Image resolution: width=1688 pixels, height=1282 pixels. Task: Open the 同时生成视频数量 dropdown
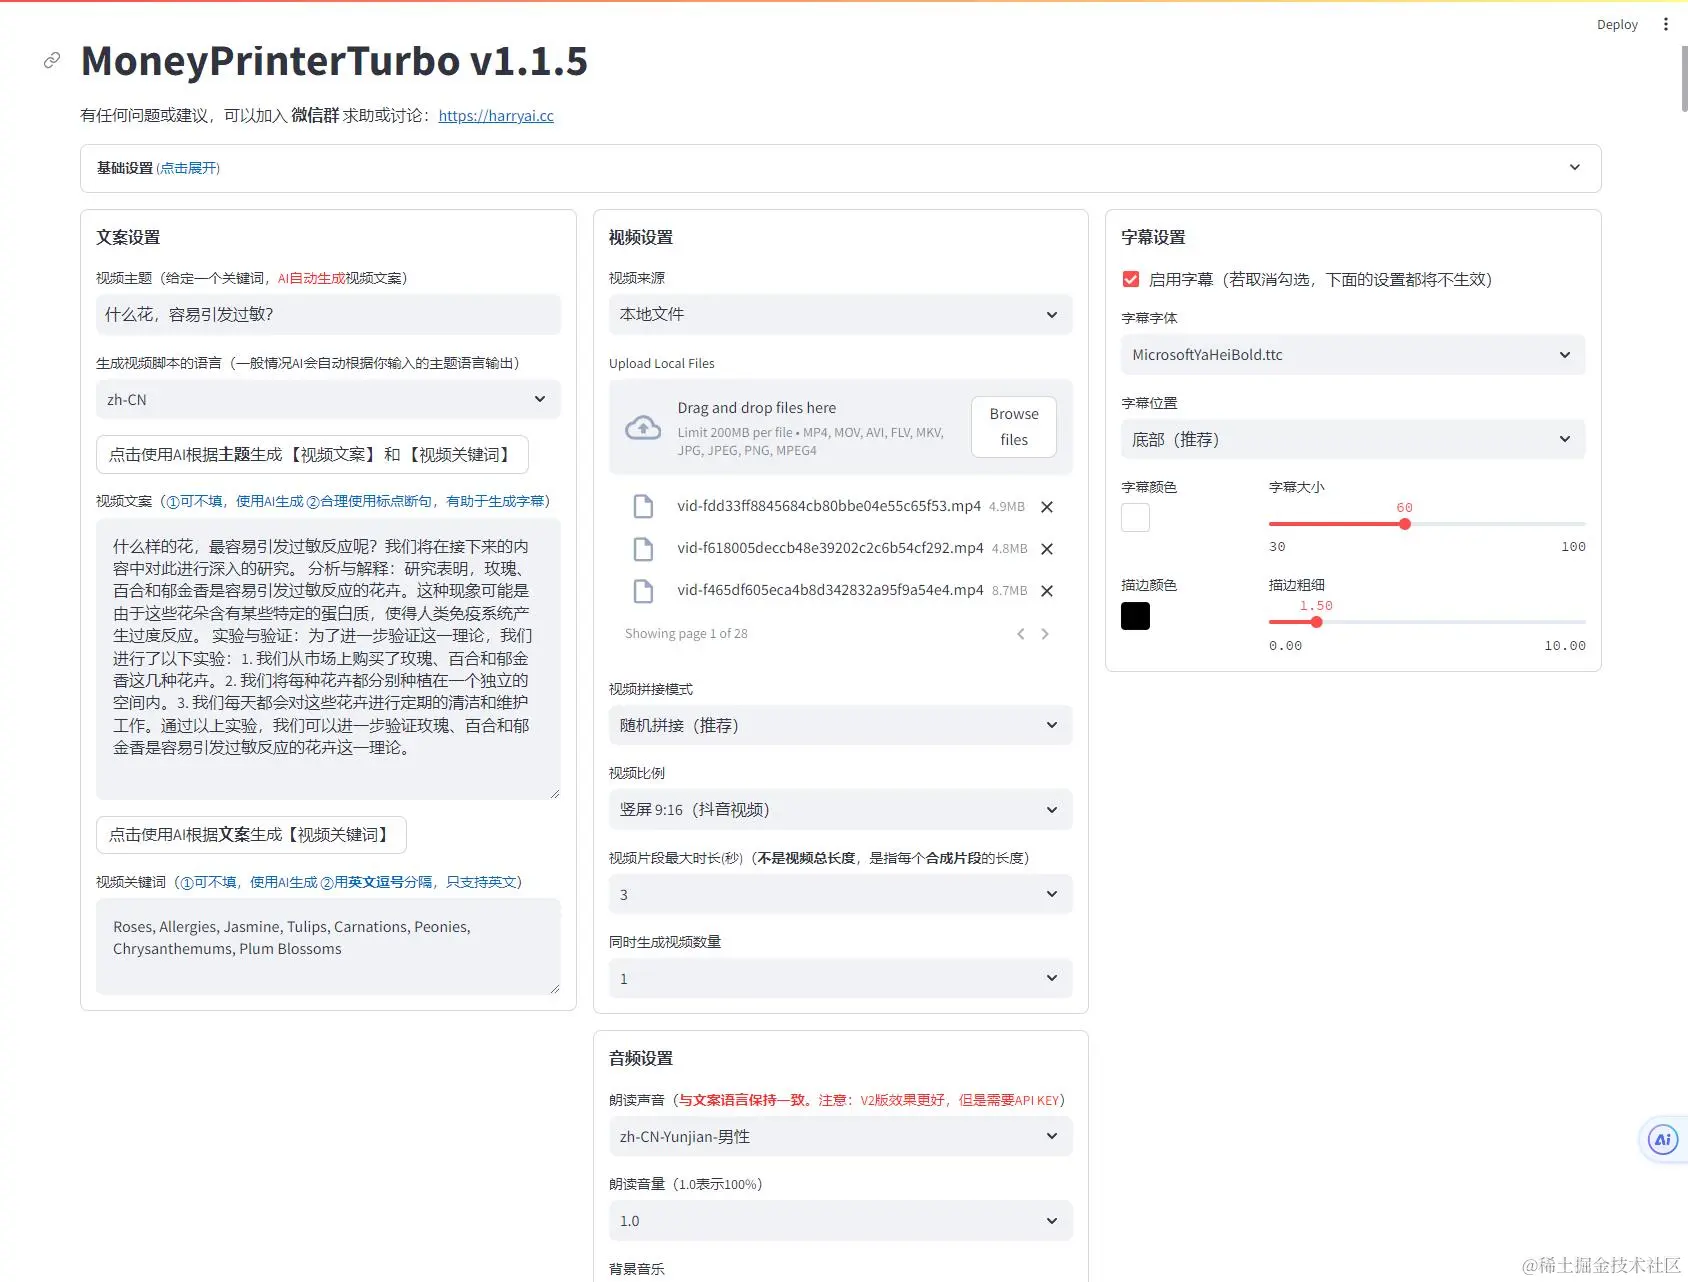[840, 978]
